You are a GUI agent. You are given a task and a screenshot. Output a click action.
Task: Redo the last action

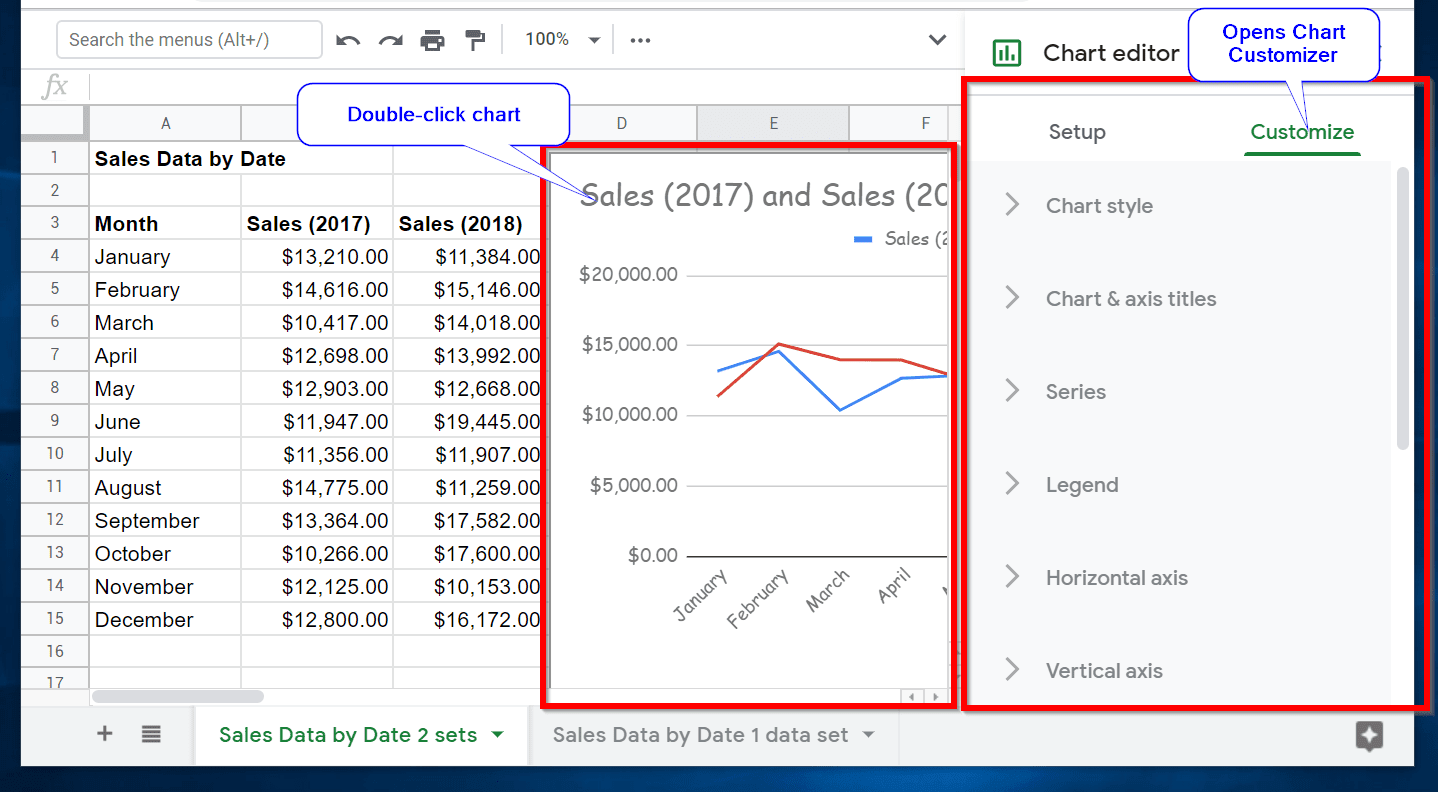(x=390, y=39)
